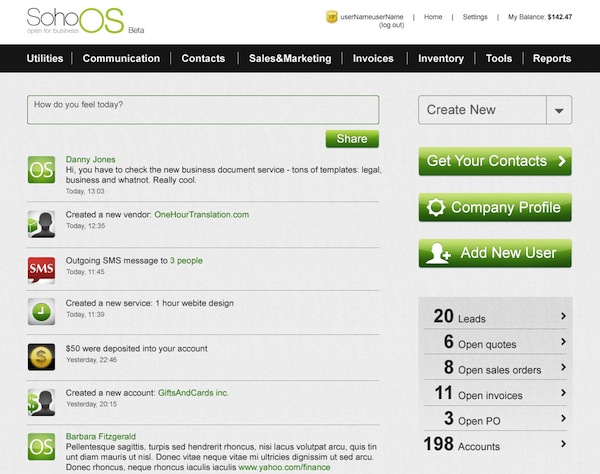Screen dimensions: 600x474
Task: Open the Sales&Marketing menu
Action: (289, 58)
